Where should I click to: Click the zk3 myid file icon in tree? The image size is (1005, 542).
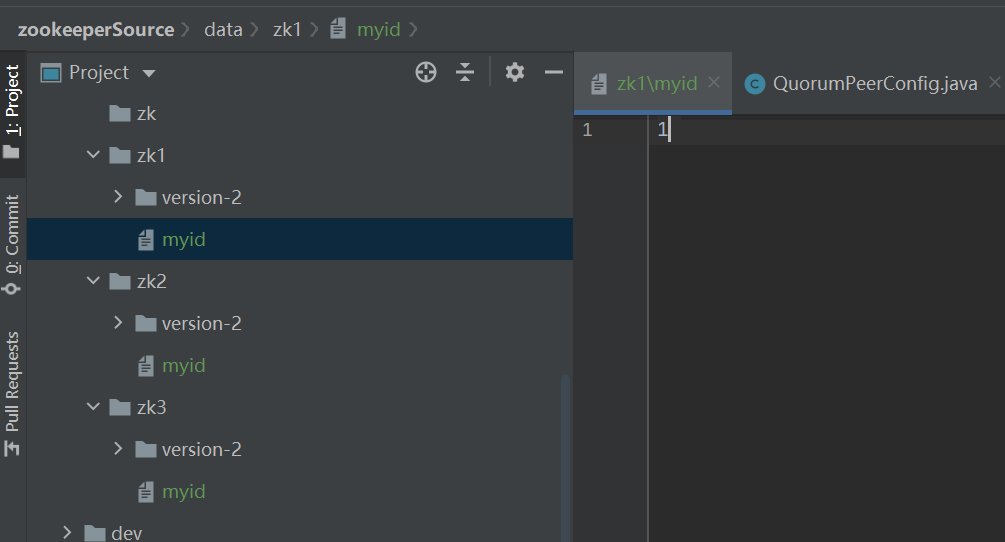[145, 492]
